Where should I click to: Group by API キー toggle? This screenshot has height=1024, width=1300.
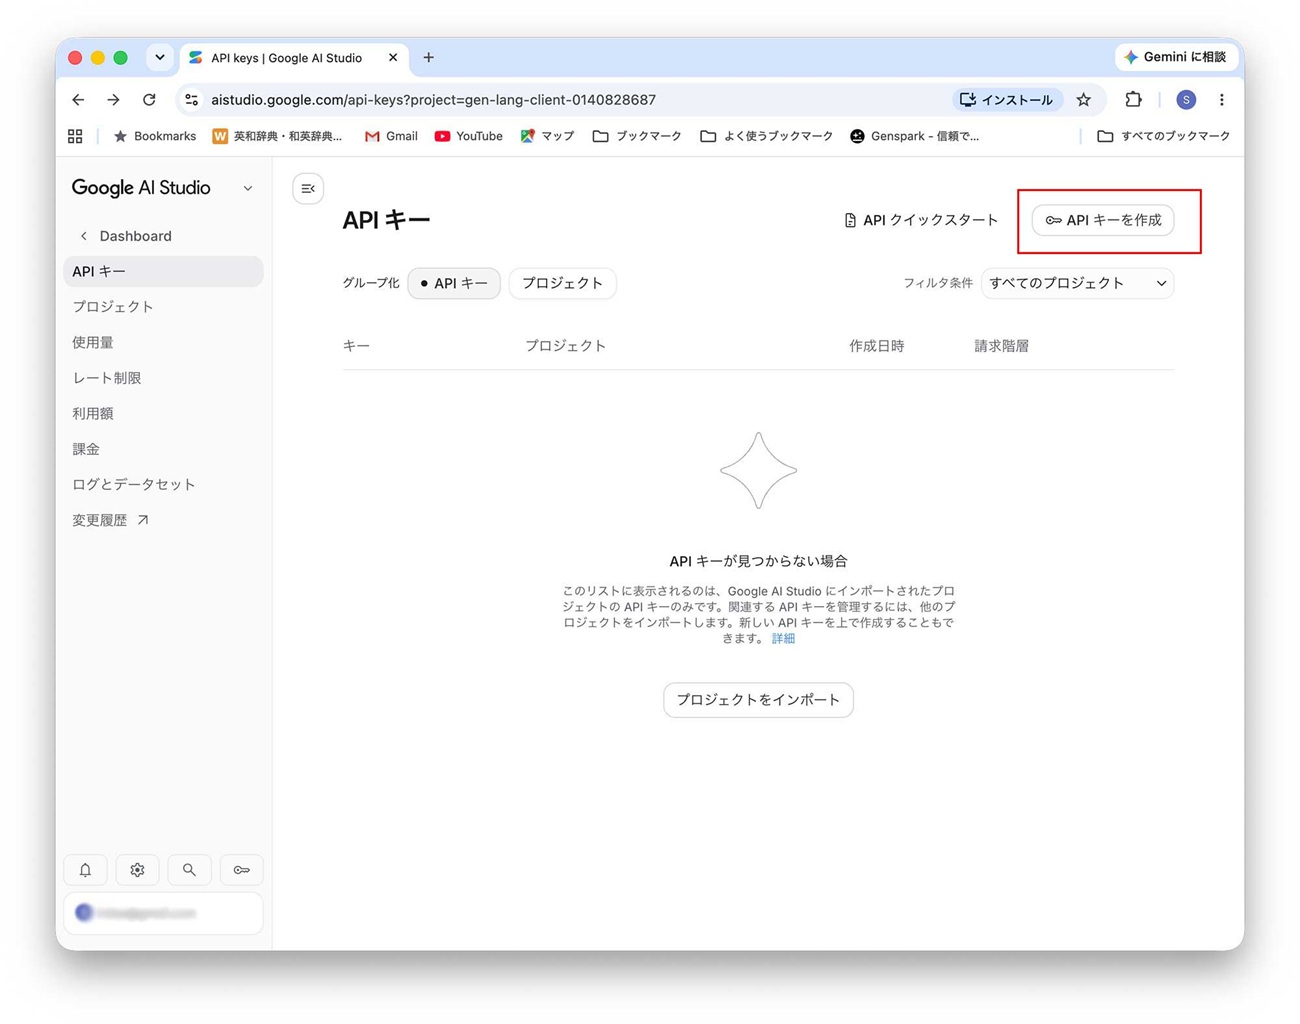click(x=454, y=283)
